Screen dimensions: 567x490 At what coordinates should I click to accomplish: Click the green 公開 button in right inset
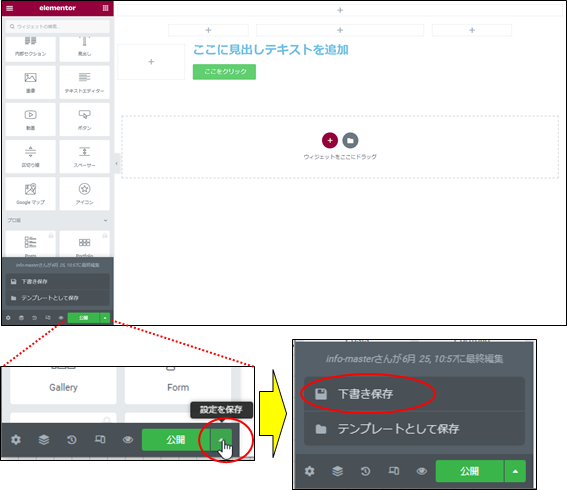[469, 471]
